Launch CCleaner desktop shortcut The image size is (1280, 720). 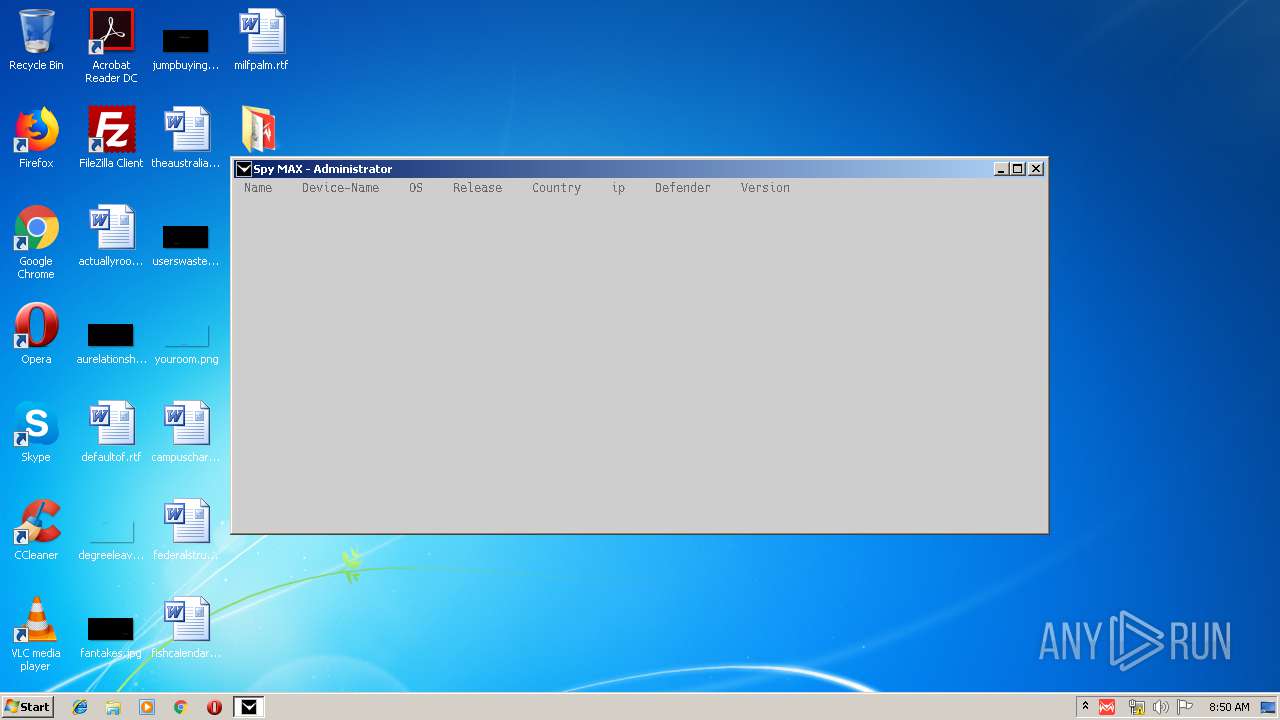pyautogui.click(x=36, y=530)
